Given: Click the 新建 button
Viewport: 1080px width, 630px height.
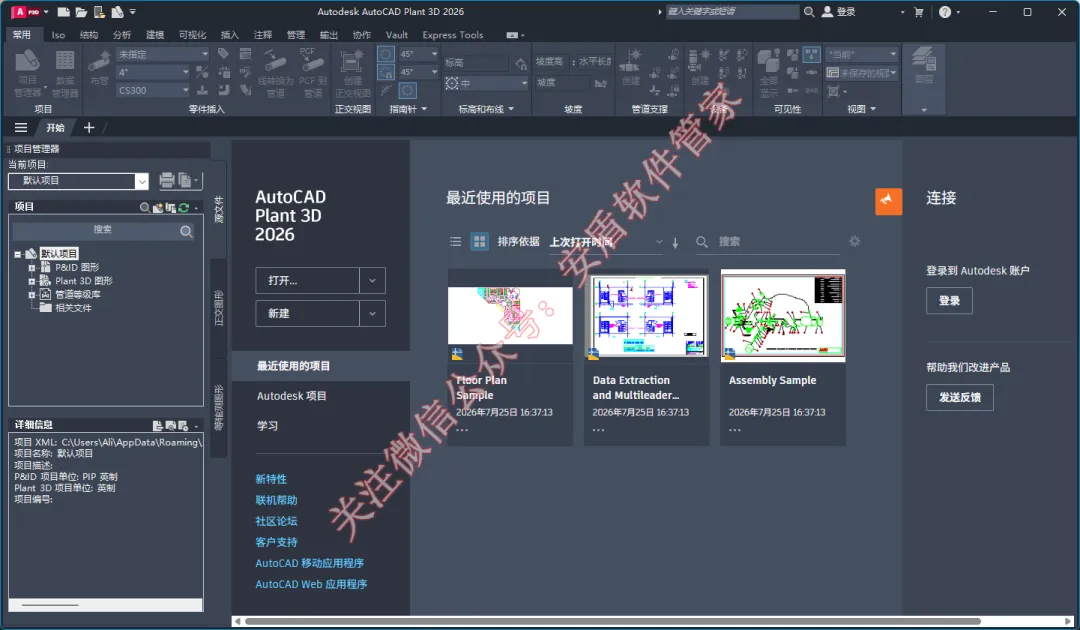Looking at the screenshot, I should [307, 313].
